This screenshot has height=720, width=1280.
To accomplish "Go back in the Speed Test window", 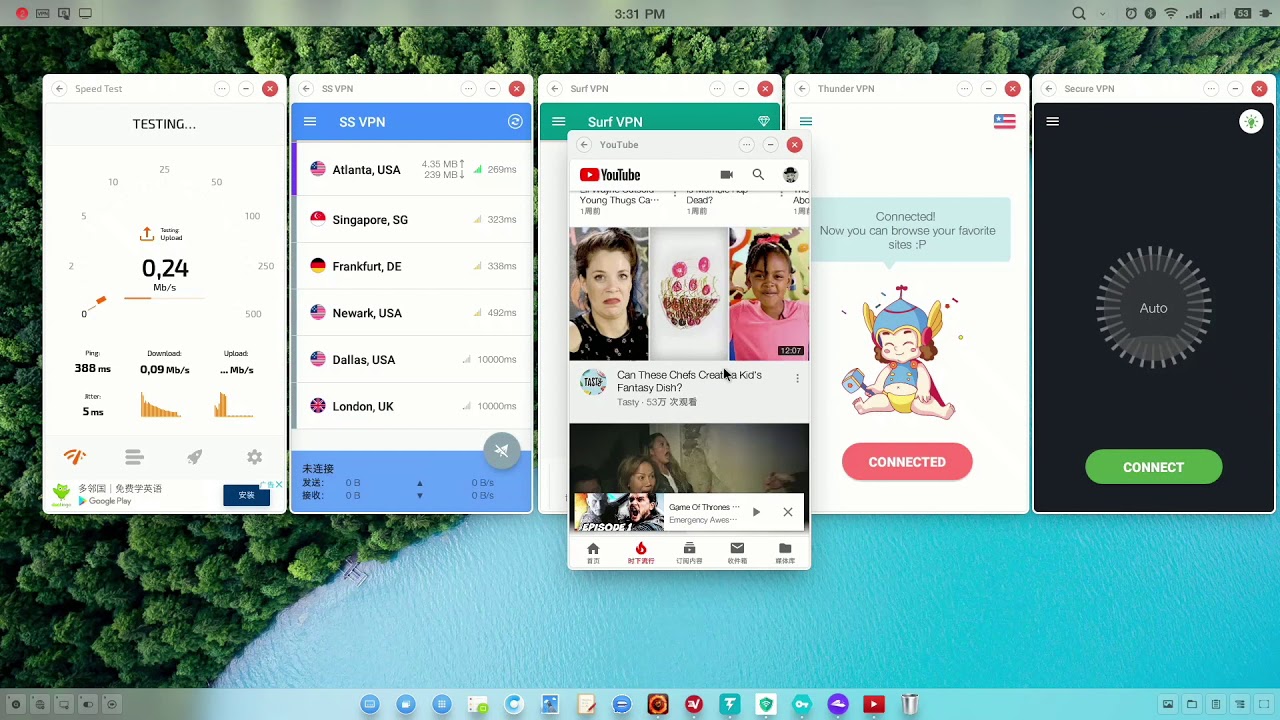I will pyautogui.click(x=59, y=89).
